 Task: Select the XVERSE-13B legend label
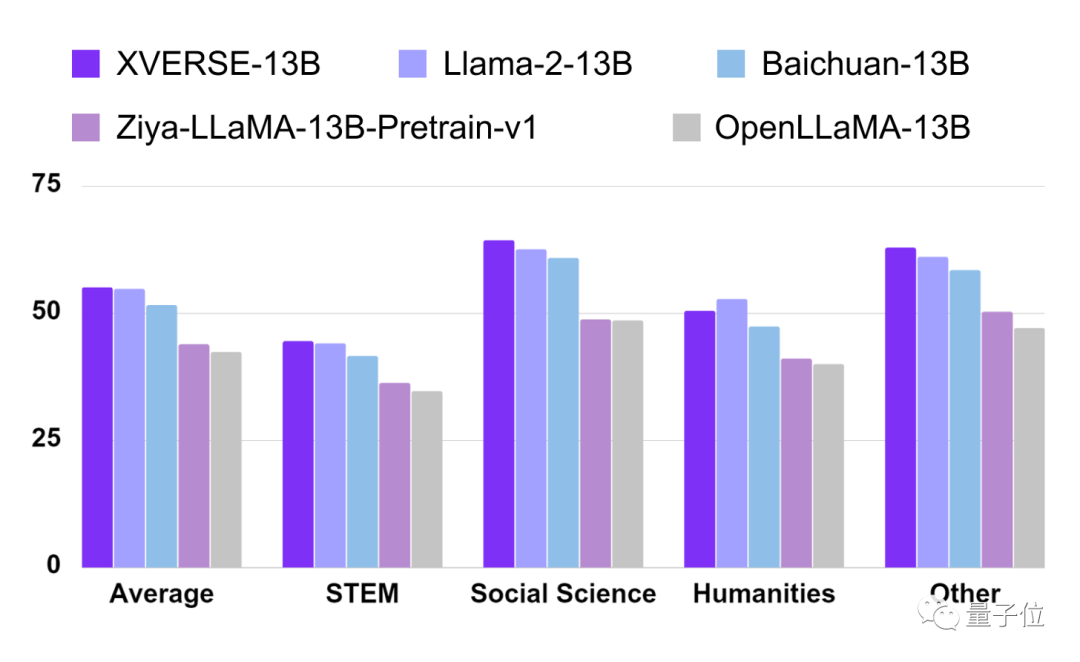click(218, 64)
